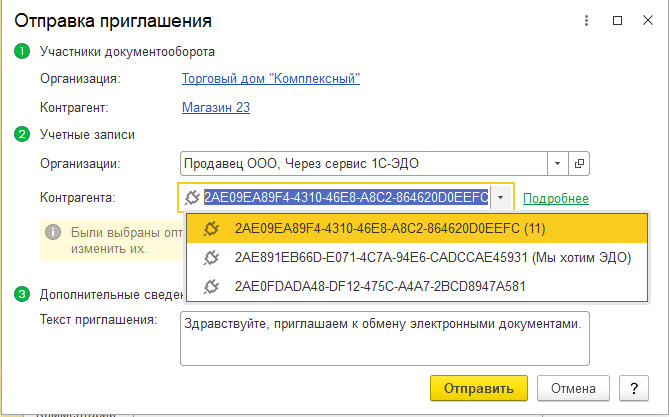
Task: Open the Магазин 23 link
Action: (216, 107)
